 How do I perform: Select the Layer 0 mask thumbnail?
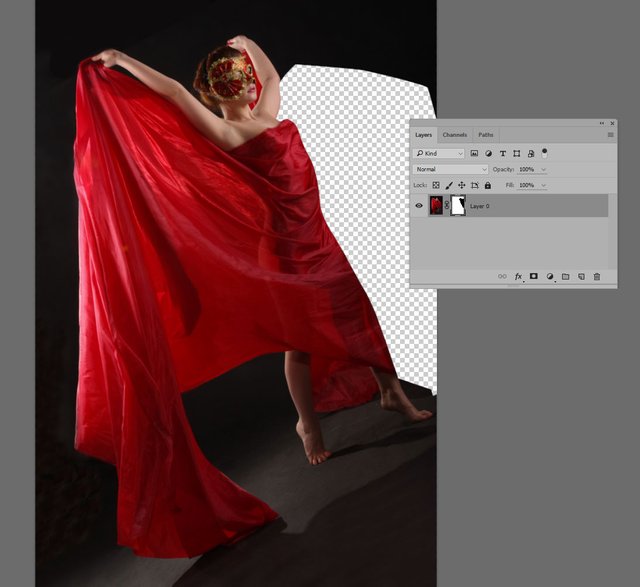click(x=458, y=205)
